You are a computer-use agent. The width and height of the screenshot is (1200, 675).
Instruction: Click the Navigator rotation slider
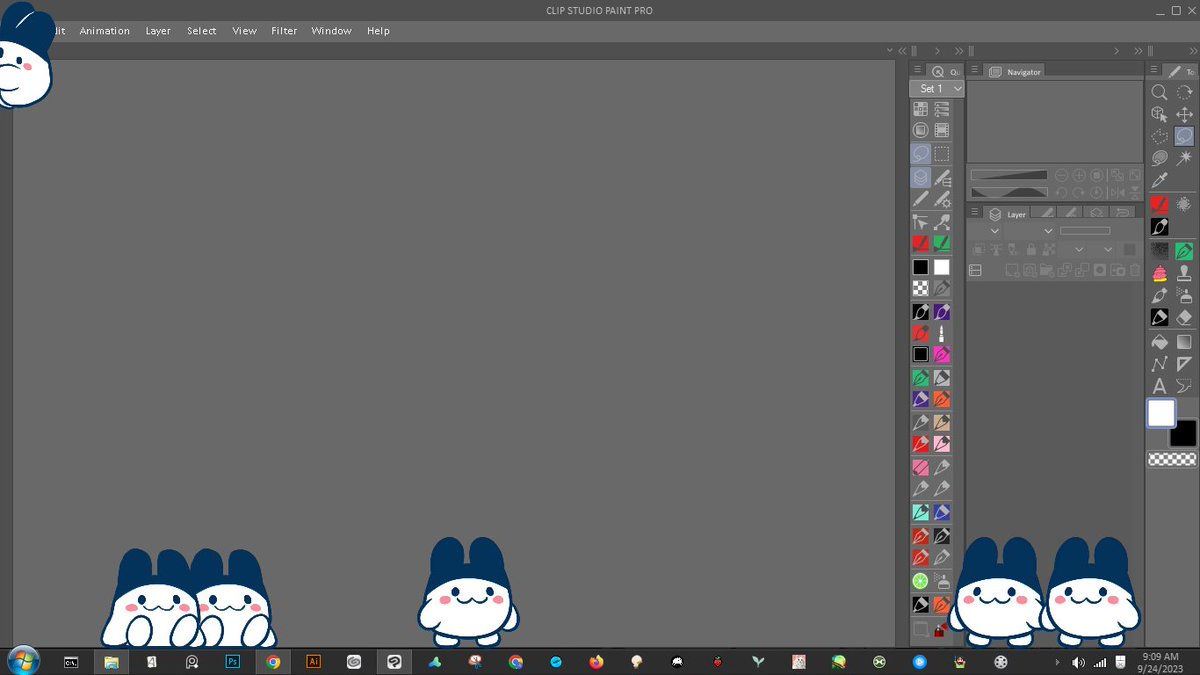click(x=1009, y=192)
